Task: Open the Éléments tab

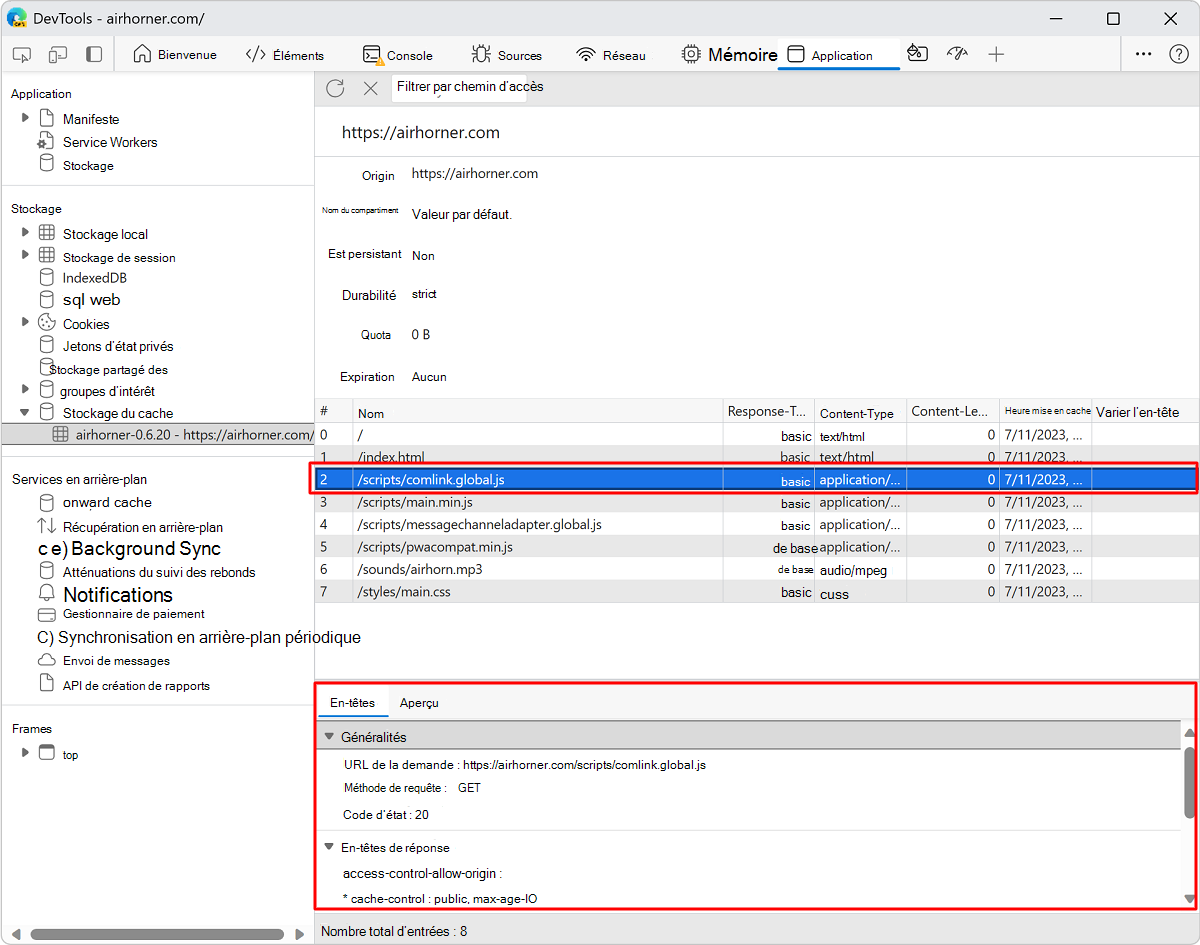Action: (285, 55)
